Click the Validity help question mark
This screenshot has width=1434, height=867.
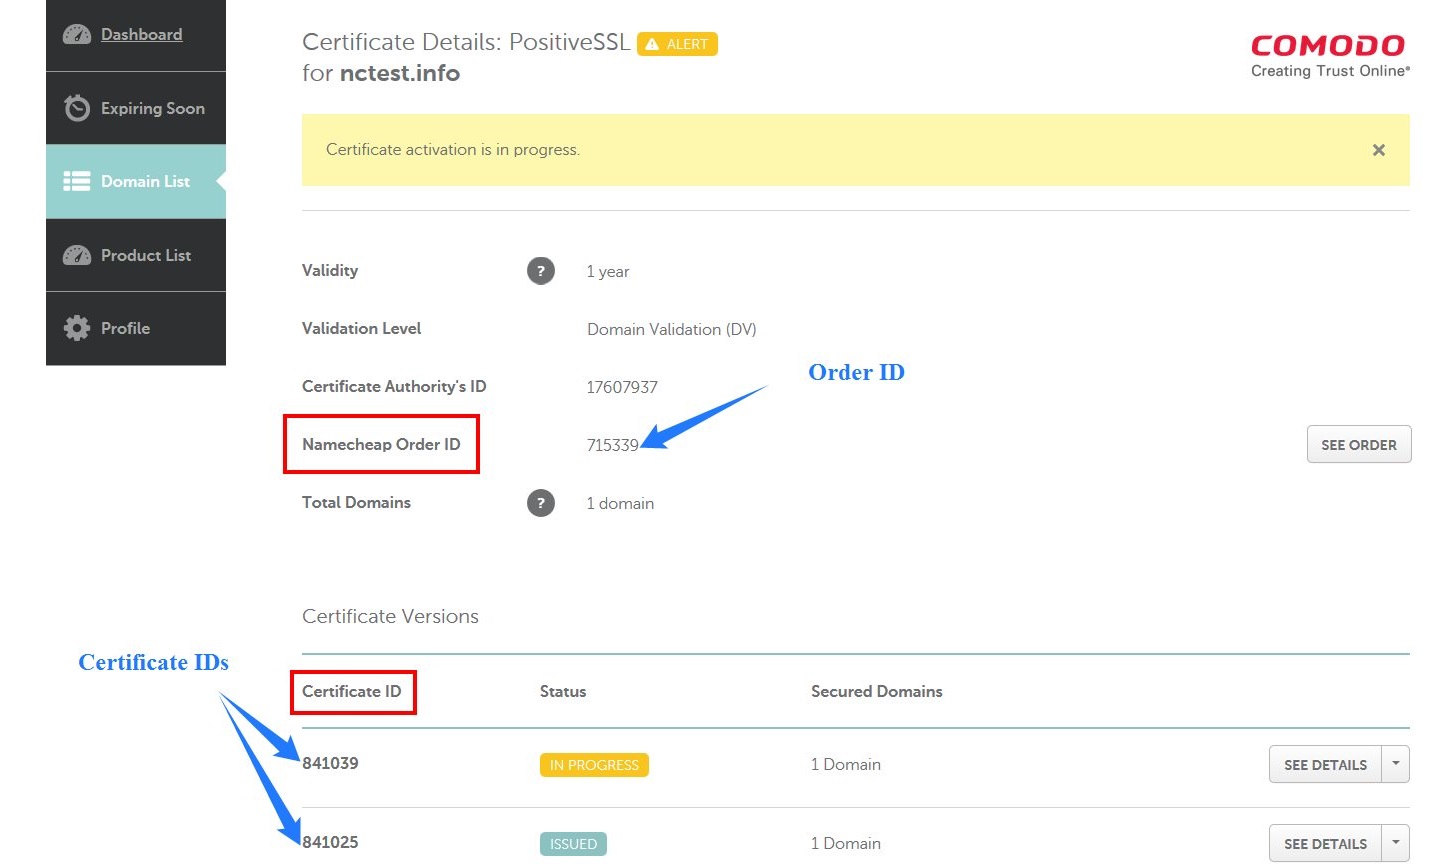click(541, 271)
